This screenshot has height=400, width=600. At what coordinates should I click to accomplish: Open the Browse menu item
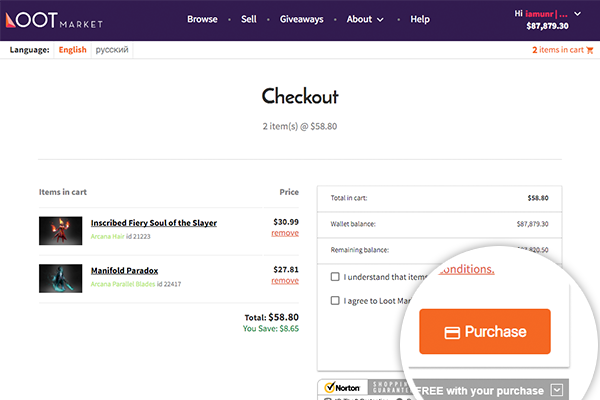click(x=202, y=19)
